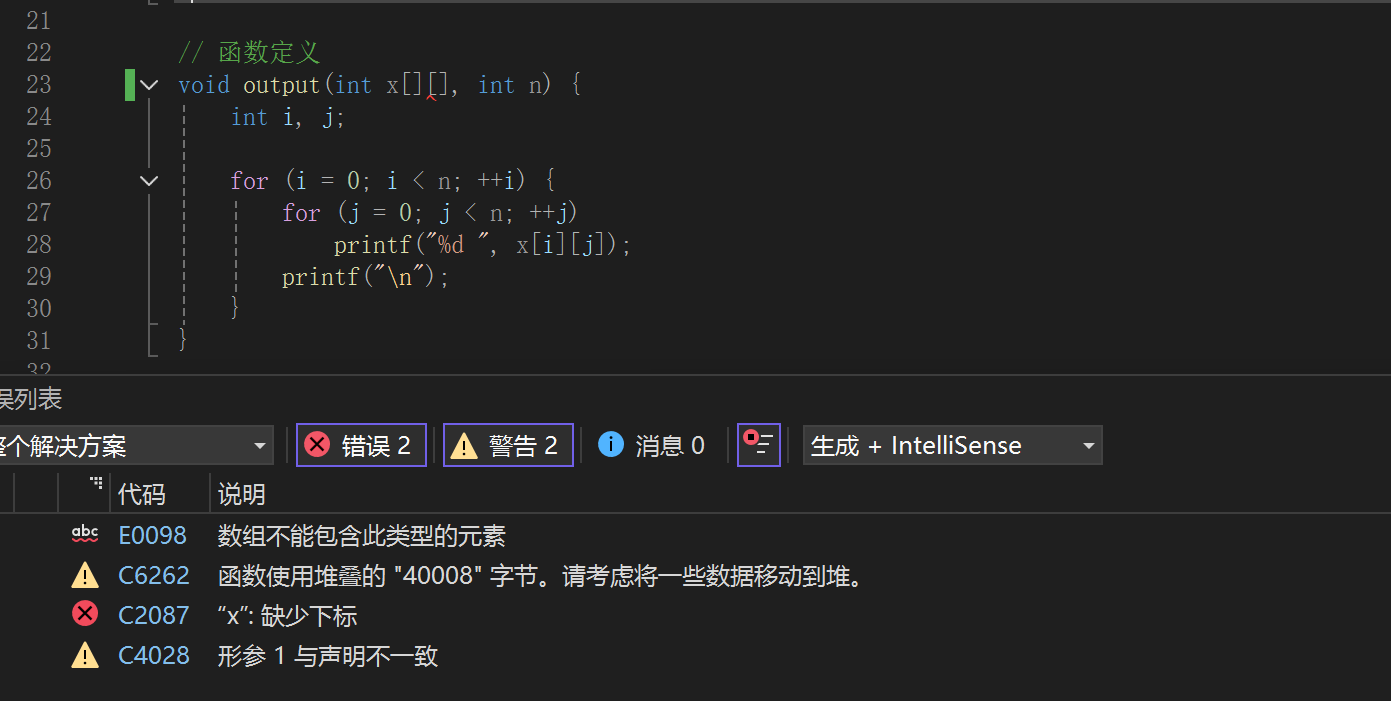Sort by the 代码 column header

(142, 494)
